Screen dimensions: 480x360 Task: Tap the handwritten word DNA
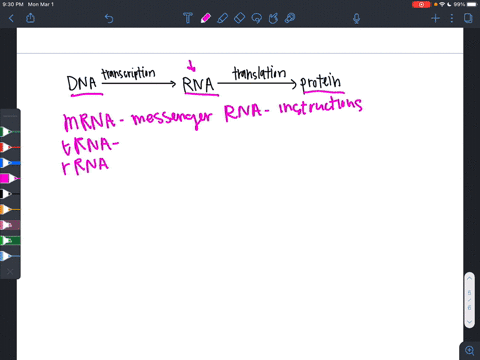(81, 83)
